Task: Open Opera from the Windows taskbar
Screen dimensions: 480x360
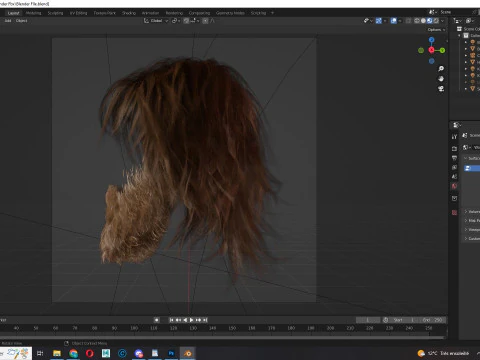Action: point(90,353)
